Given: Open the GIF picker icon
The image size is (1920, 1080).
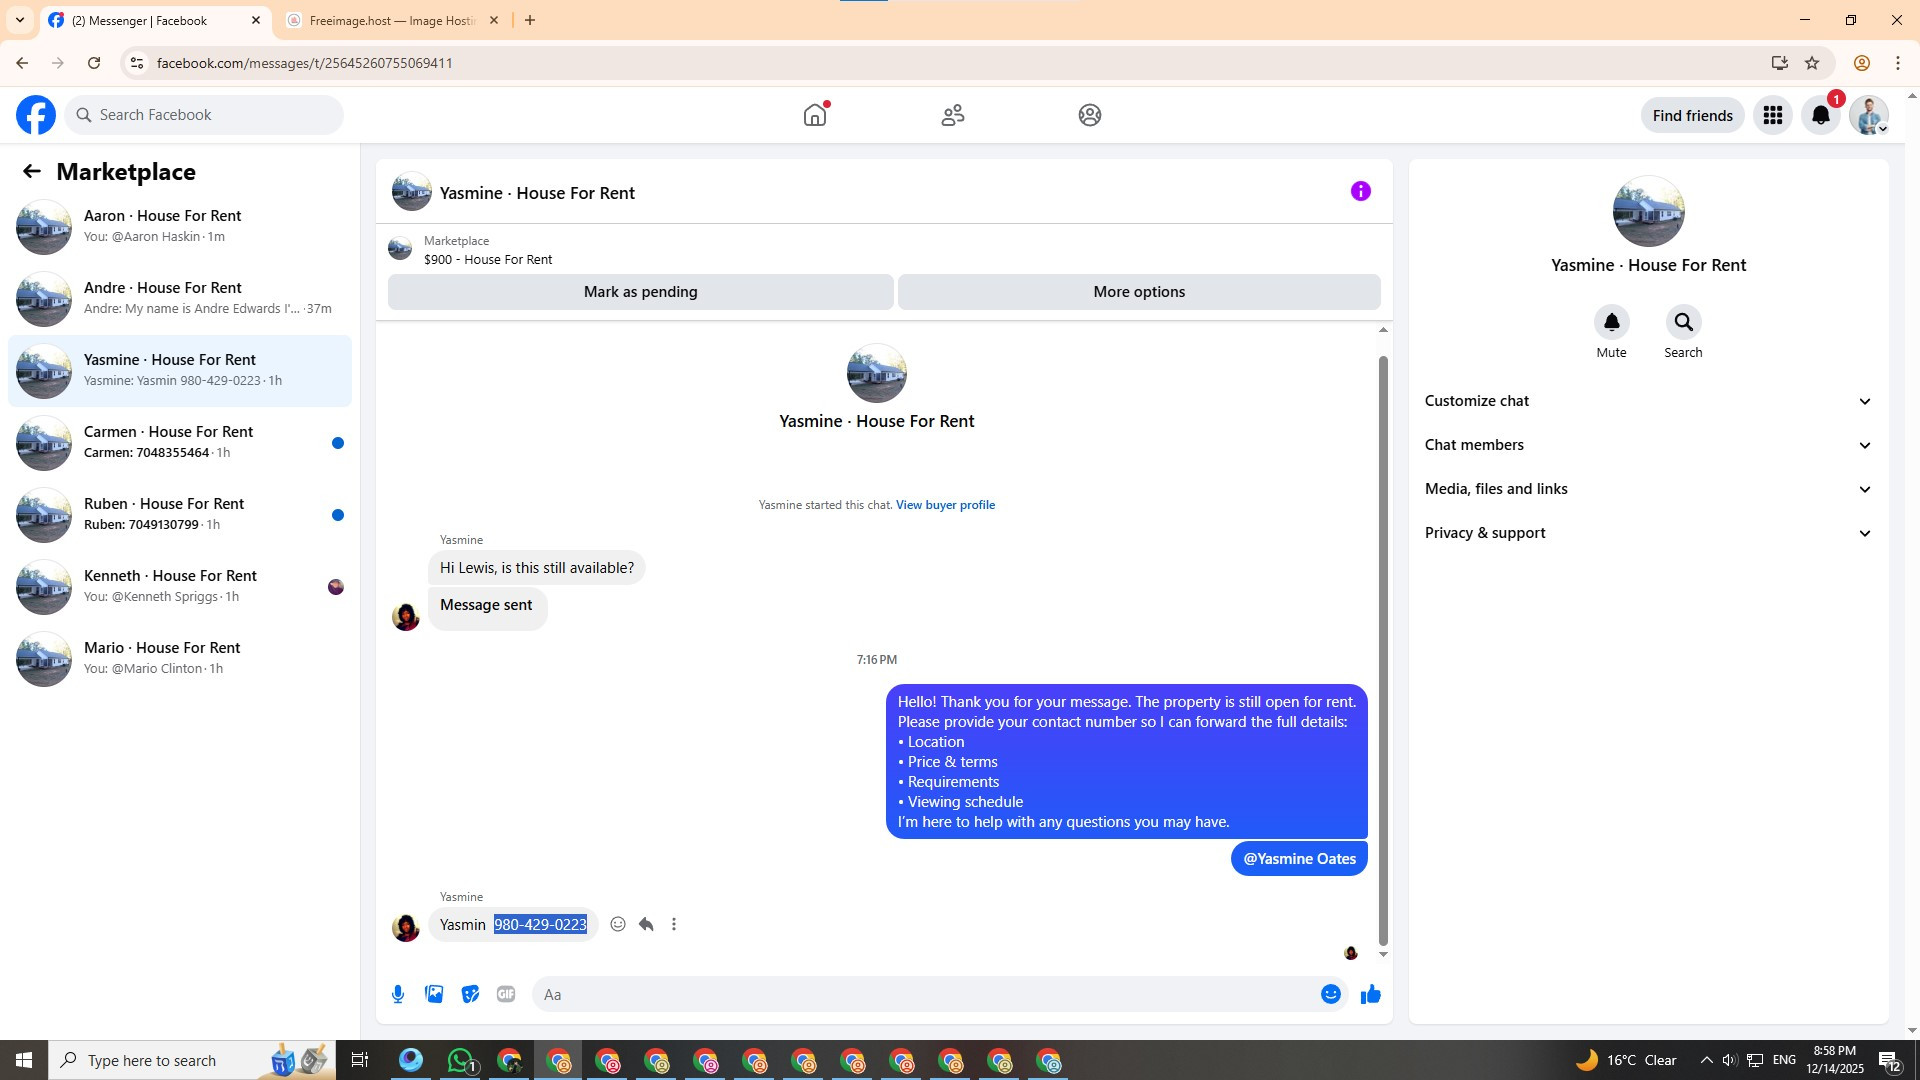Looking at the screenshot, I should point(506,994).
